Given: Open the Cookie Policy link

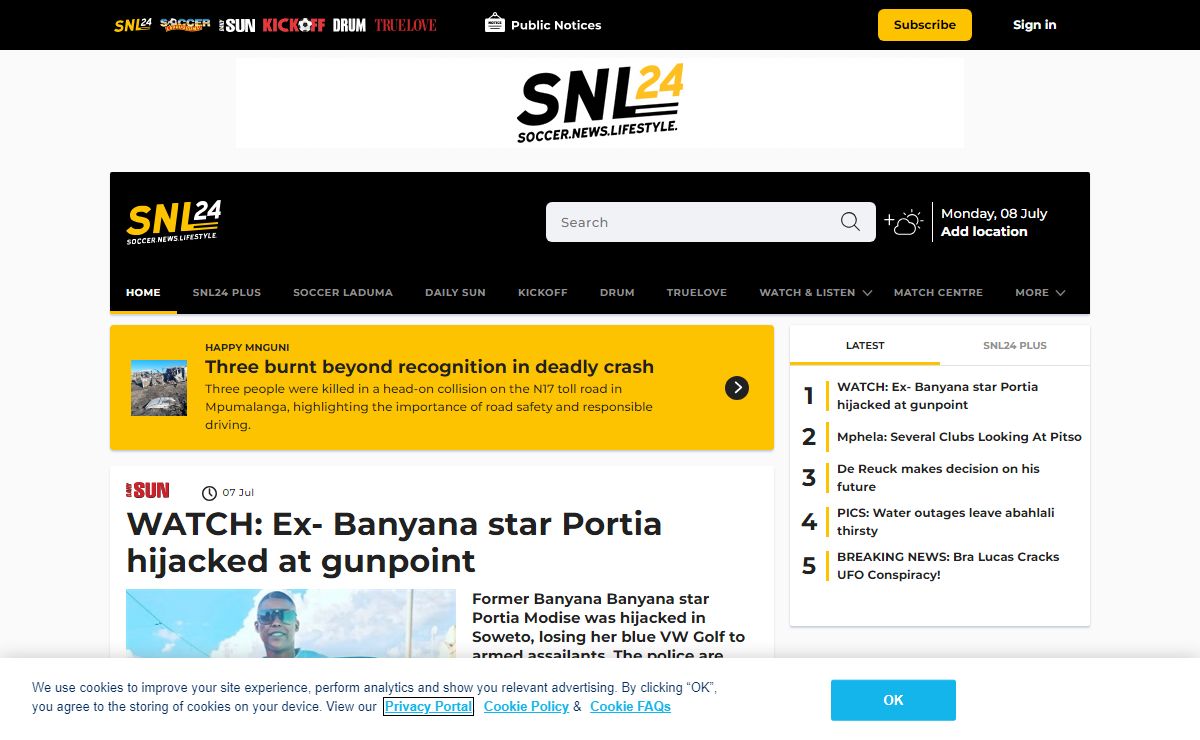Looking at the screenshot, I should click(x=526, y=707).
